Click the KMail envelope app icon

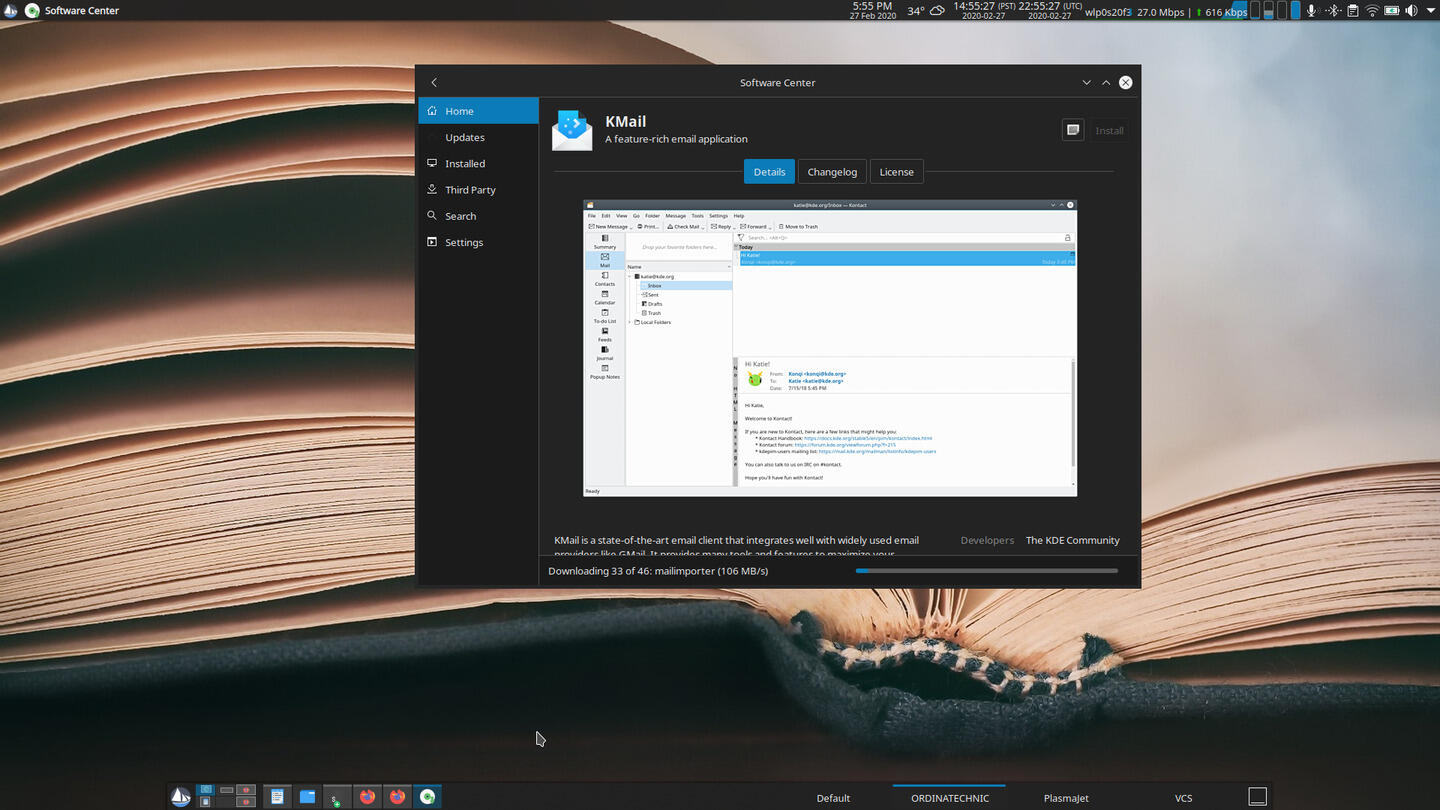pos(572,130)
